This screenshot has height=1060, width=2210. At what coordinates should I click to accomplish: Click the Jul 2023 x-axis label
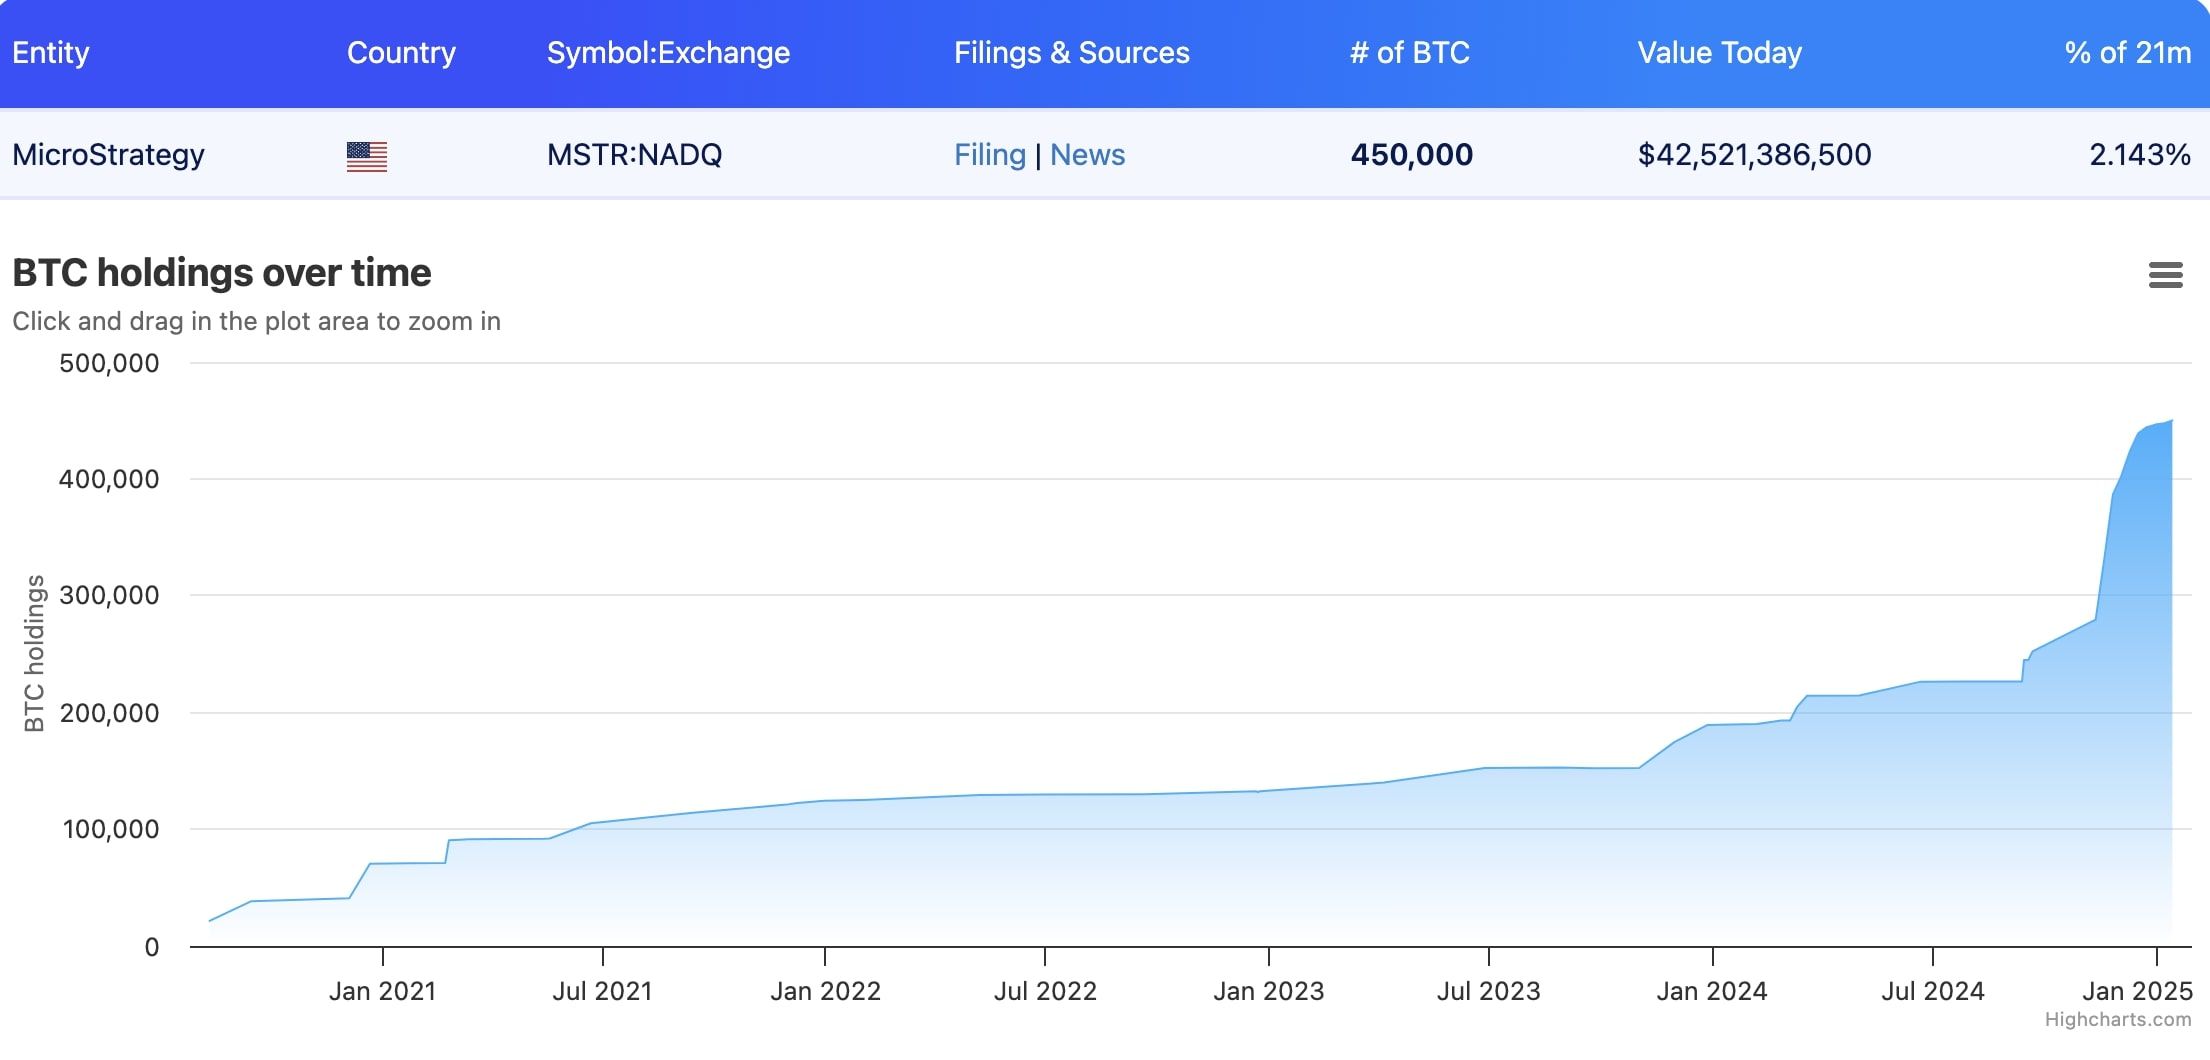(x=1489, y=991)
